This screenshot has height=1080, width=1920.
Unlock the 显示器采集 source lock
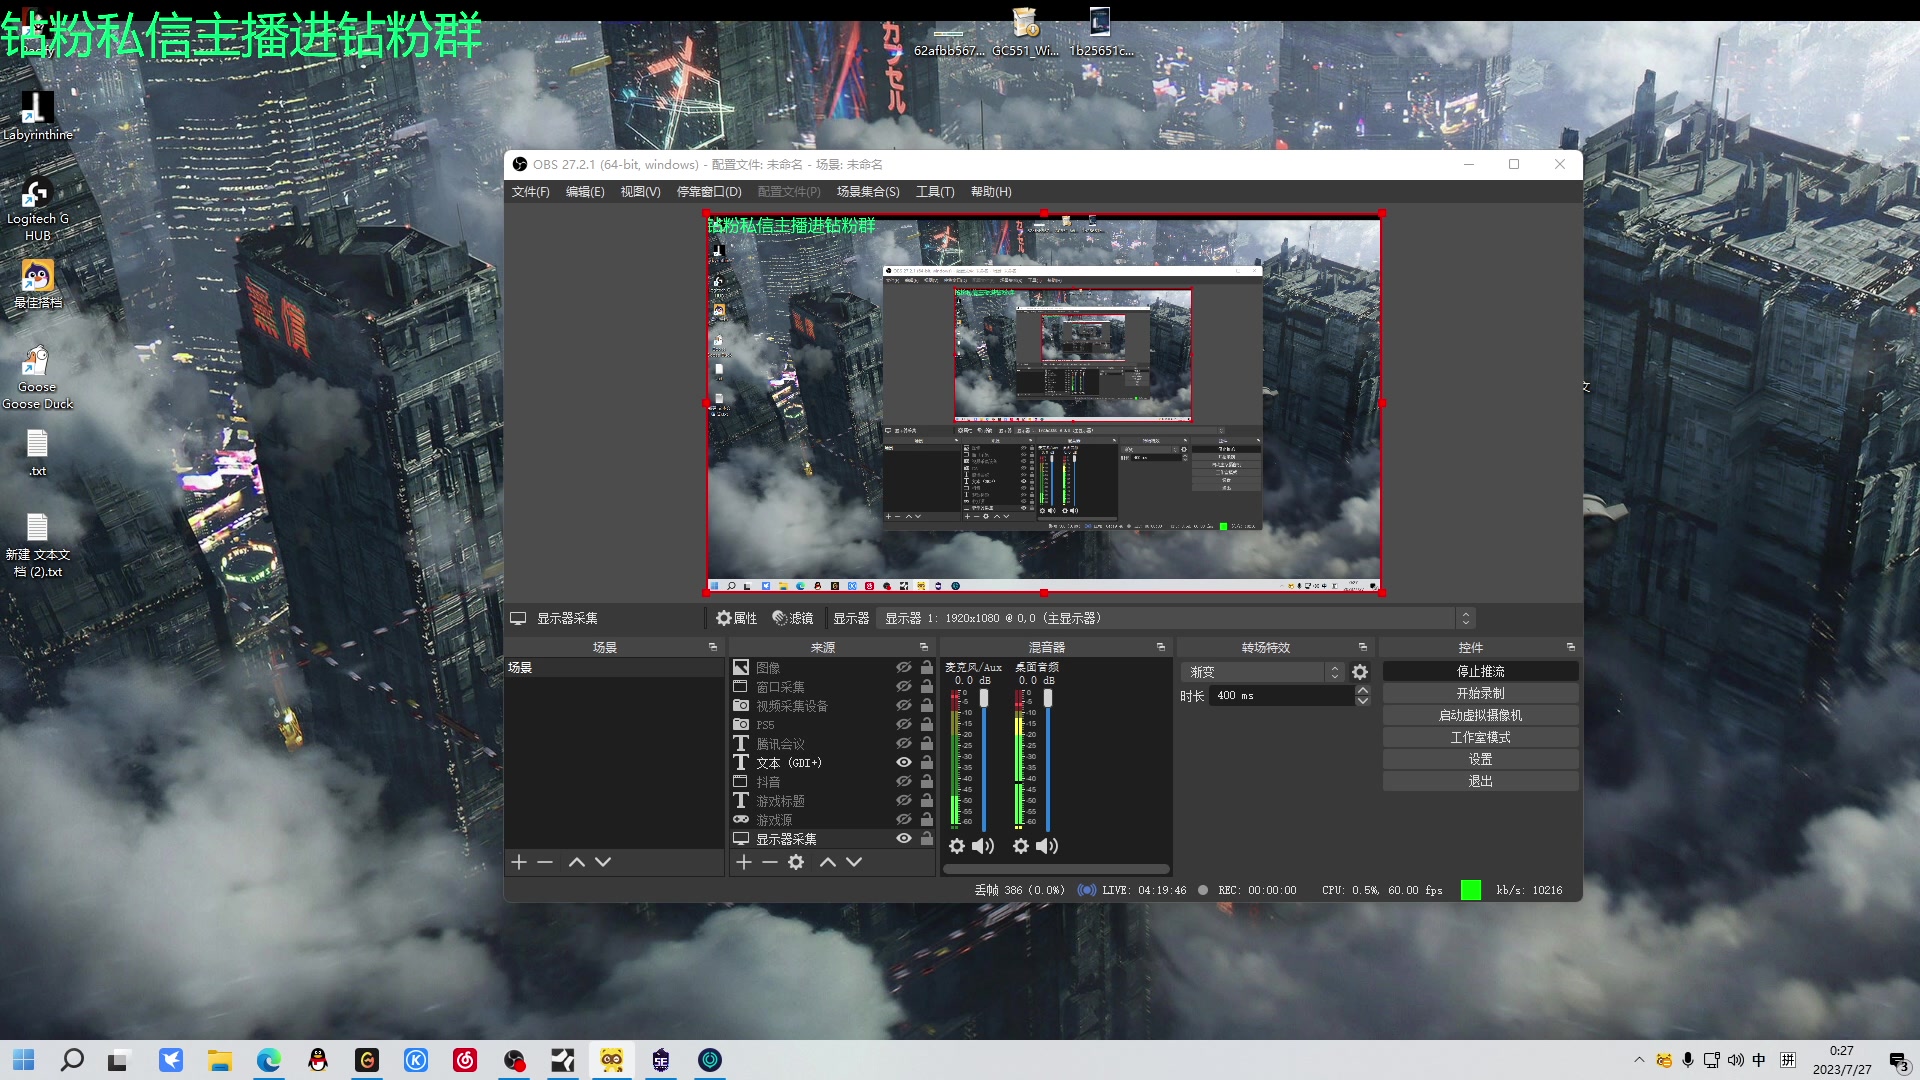tap(927, 838)
